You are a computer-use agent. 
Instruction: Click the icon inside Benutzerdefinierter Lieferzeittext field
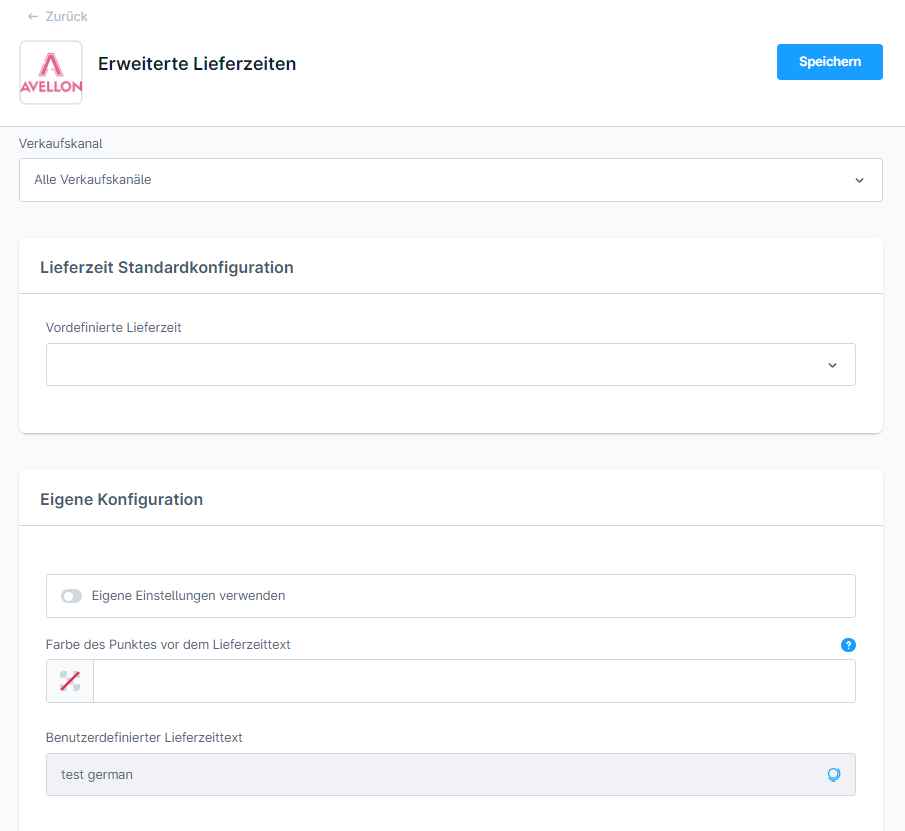point(833,775)
